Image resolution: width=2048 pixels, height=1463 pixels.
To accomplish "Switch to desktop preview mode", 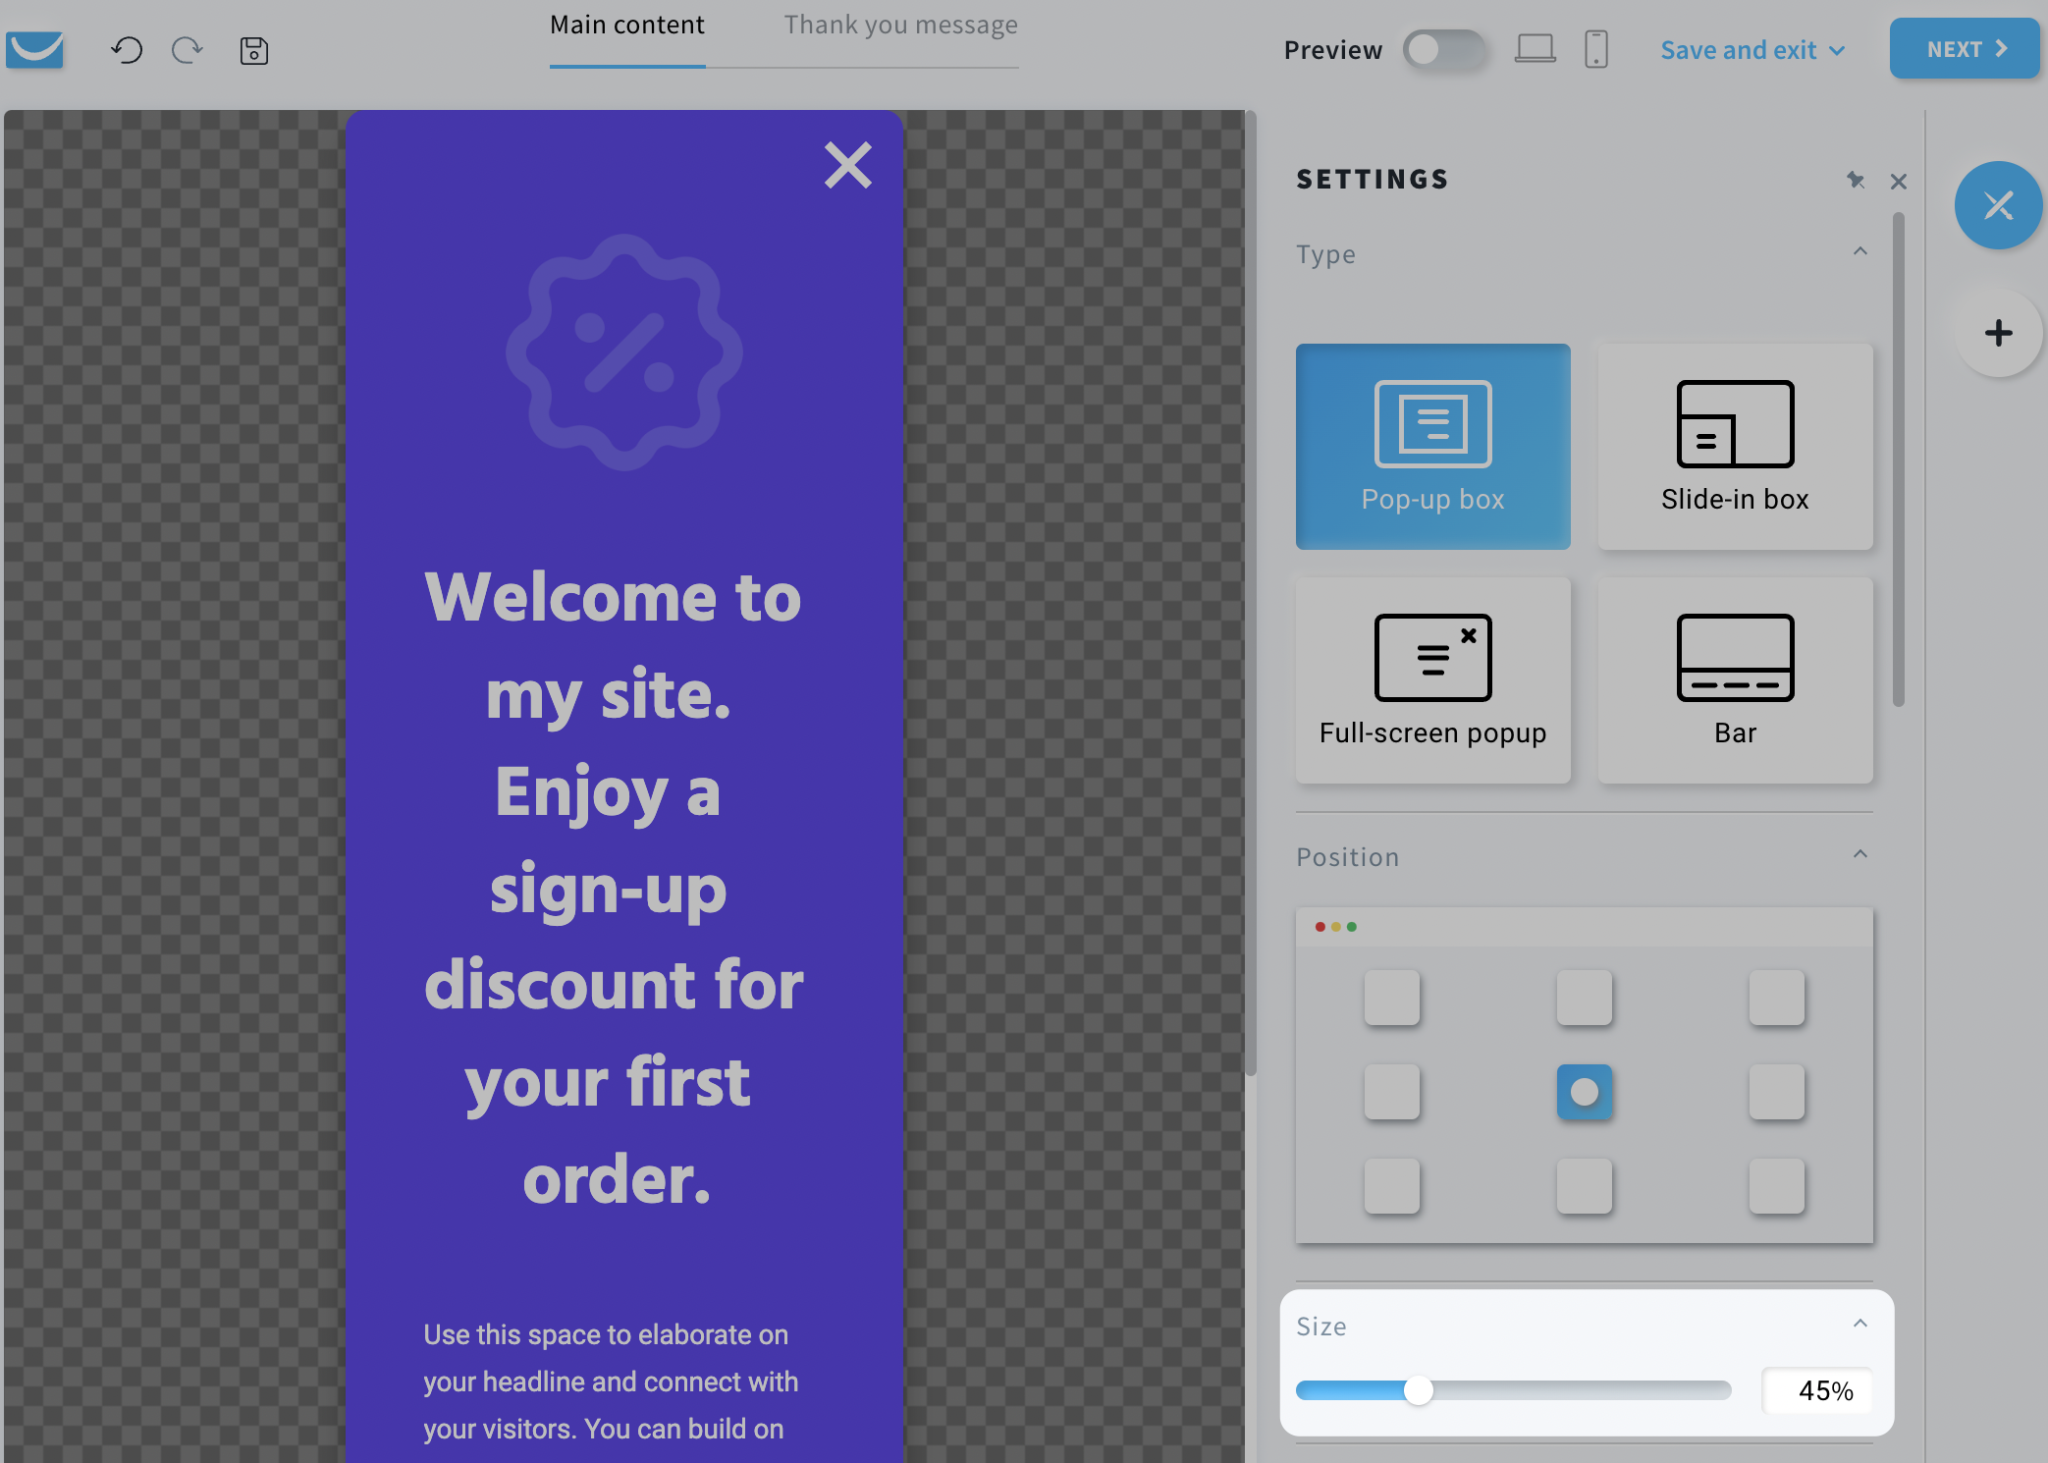I will (x=1535, y=48).
